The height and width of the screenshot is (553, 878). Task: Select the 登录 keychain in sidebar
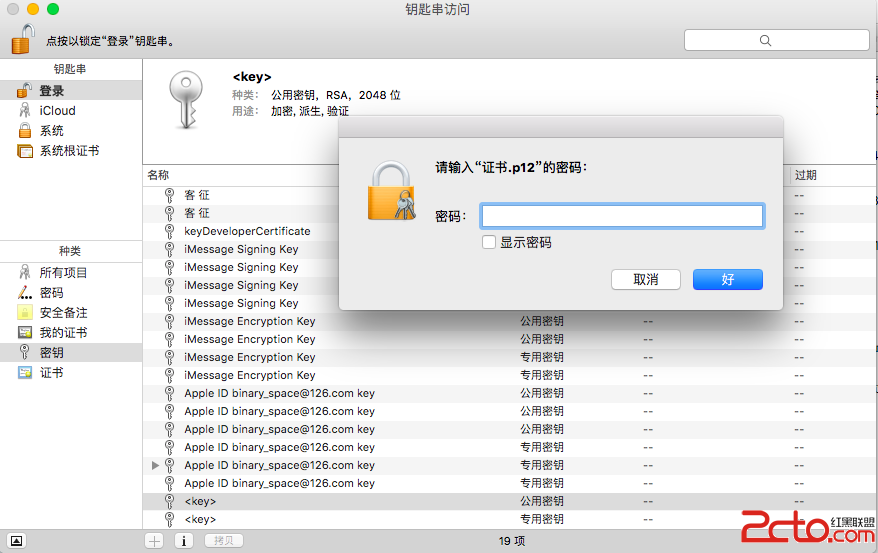(71, 90)
